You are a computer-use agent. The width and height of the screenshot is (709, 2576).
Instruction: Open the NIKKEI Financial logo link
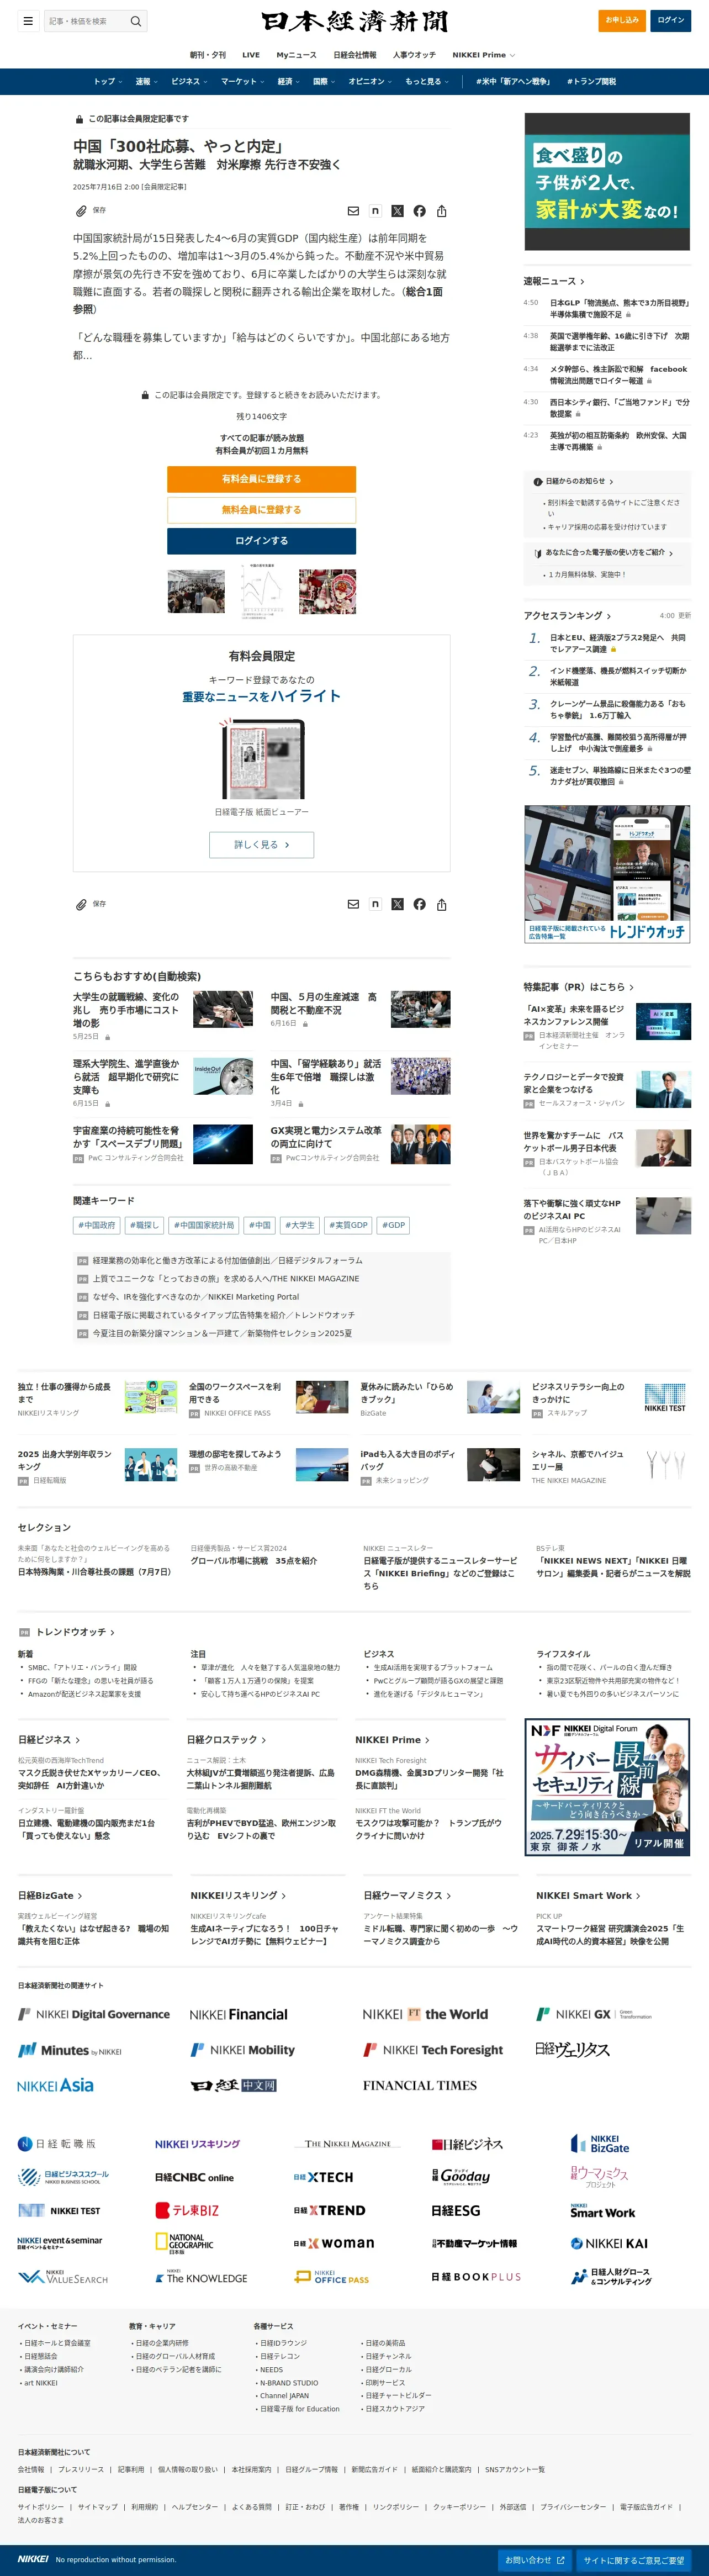(x=238, y=2014)
